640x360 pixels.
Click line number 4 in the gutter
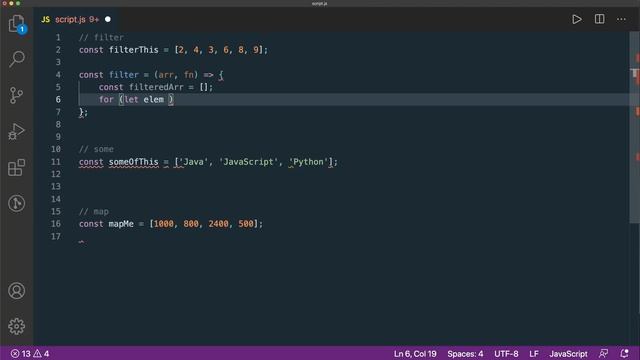pyautogui.click(x=58, y=75)
